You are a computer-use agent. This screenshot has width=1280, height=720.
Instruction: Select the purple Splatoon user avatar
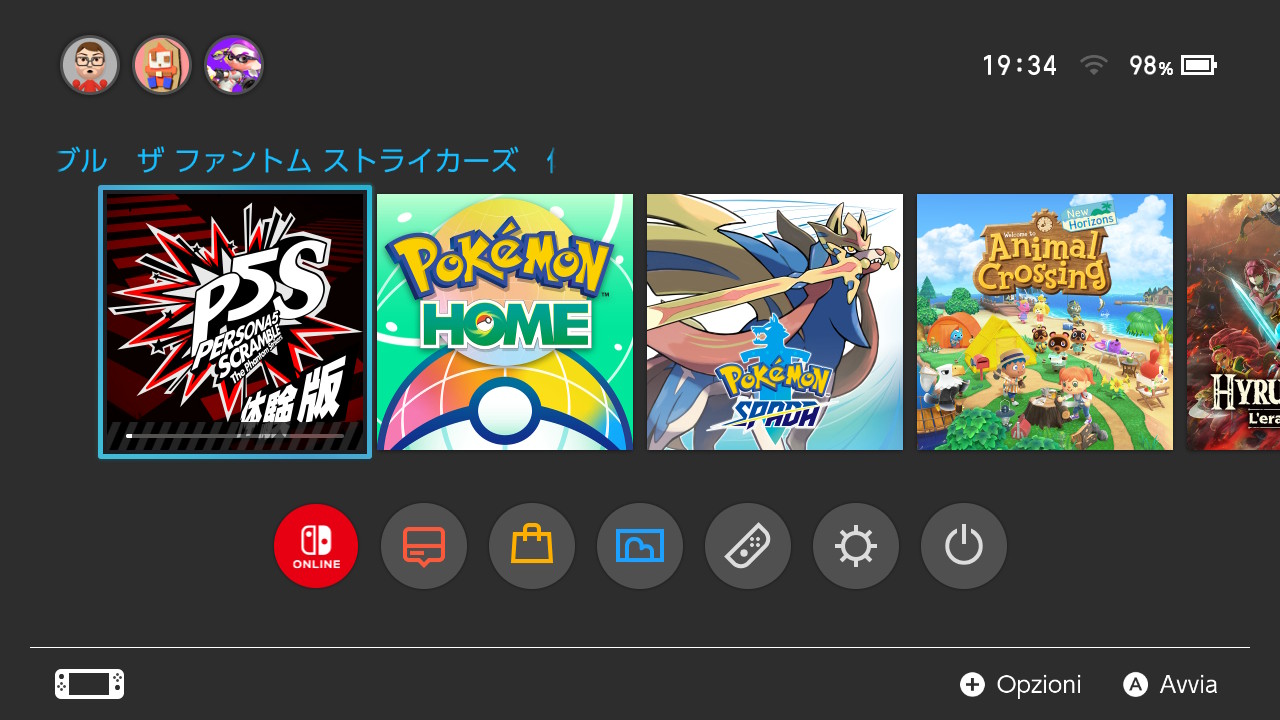[234, 66]
